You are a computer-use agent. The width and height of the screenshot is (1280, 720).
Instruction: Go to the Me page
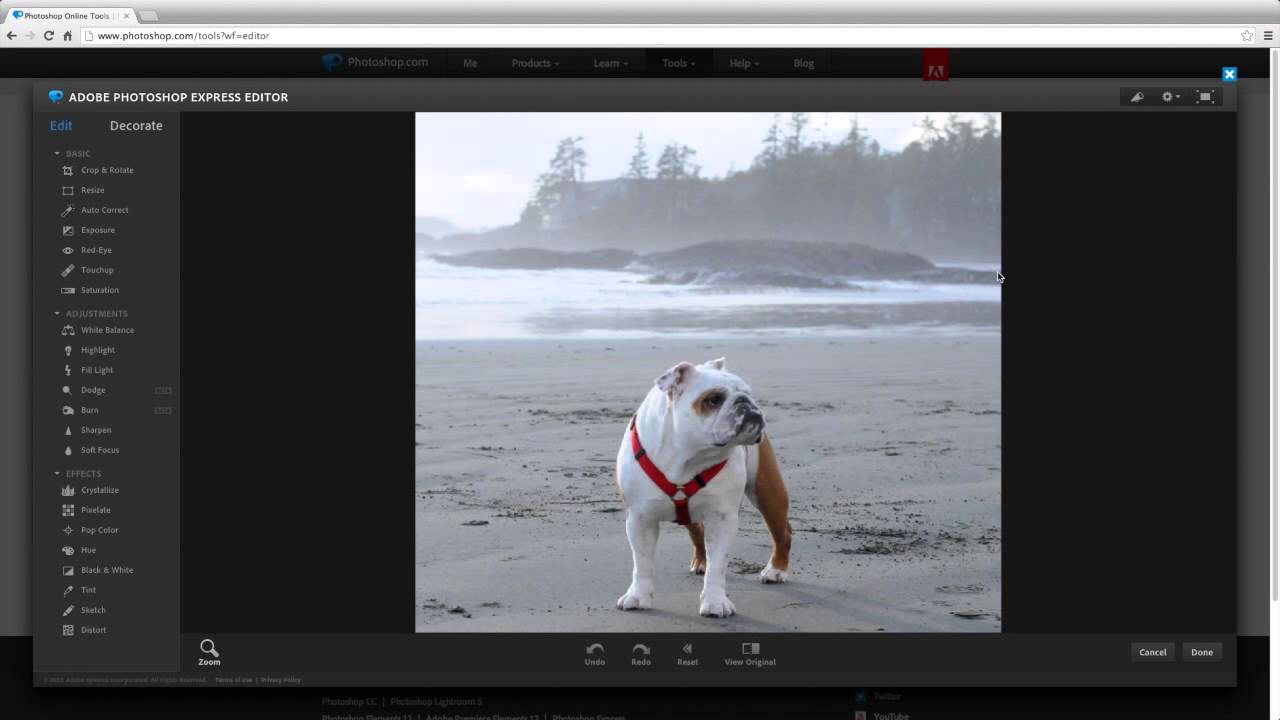(470, 63)
